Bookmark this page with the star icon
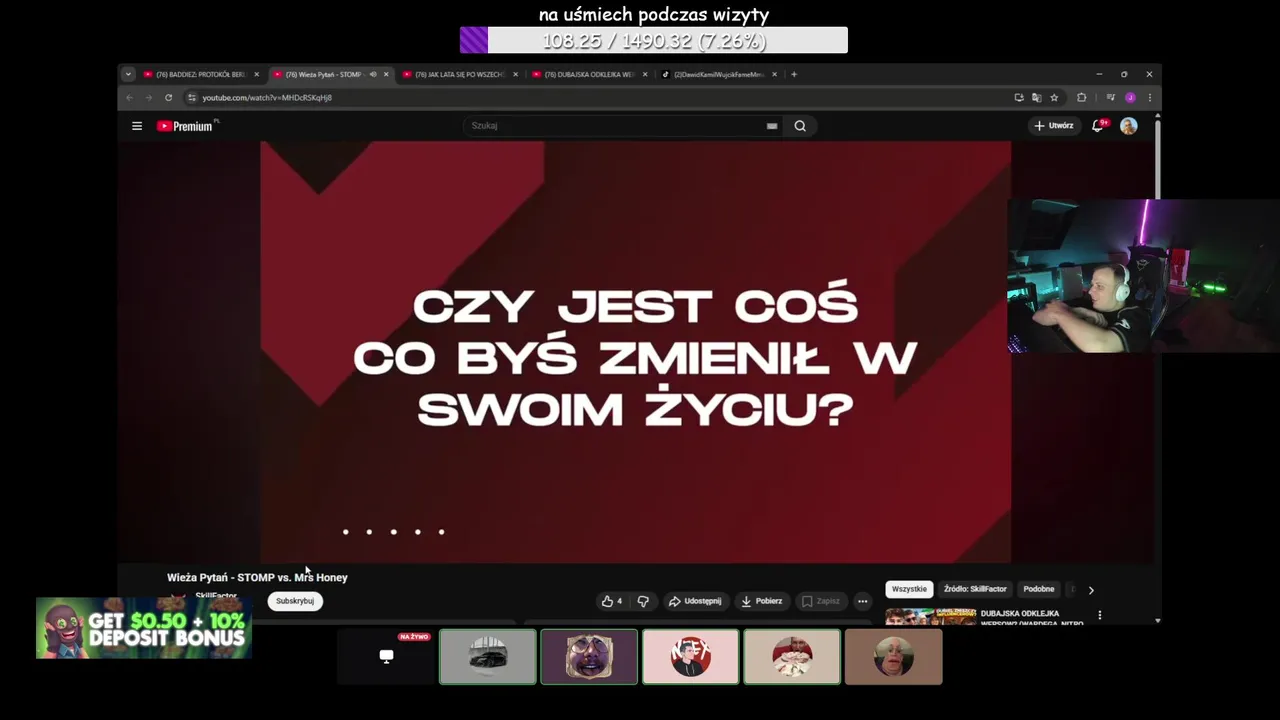 [1054, 97]
